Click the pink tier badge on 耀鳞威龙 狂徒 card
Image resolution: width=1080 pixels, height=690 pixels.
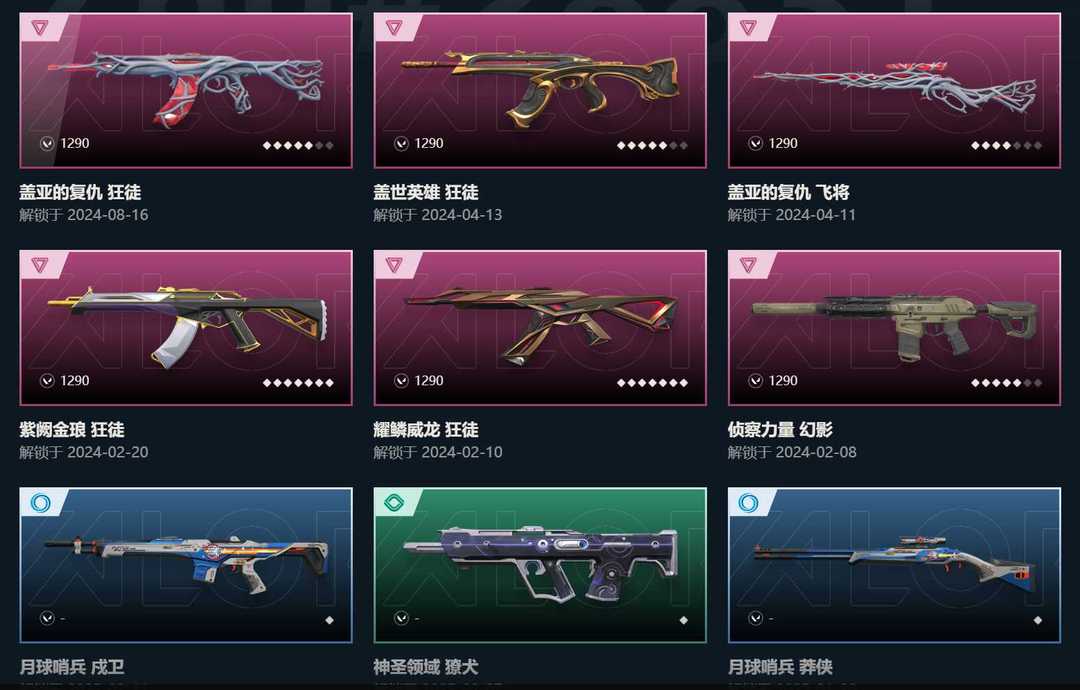pyautogui.click(x=394, y=265)
